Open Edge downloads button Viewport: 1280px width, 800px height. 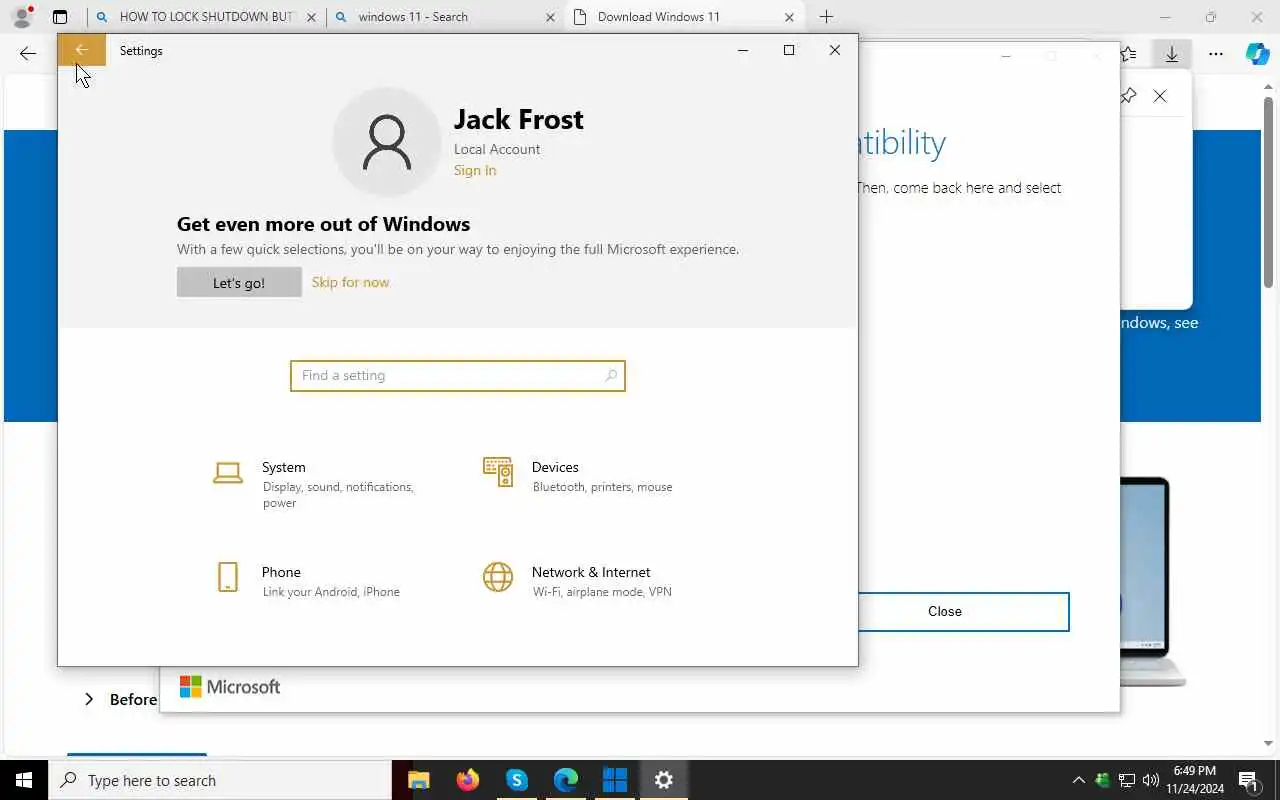click(x=1172, y=54)
